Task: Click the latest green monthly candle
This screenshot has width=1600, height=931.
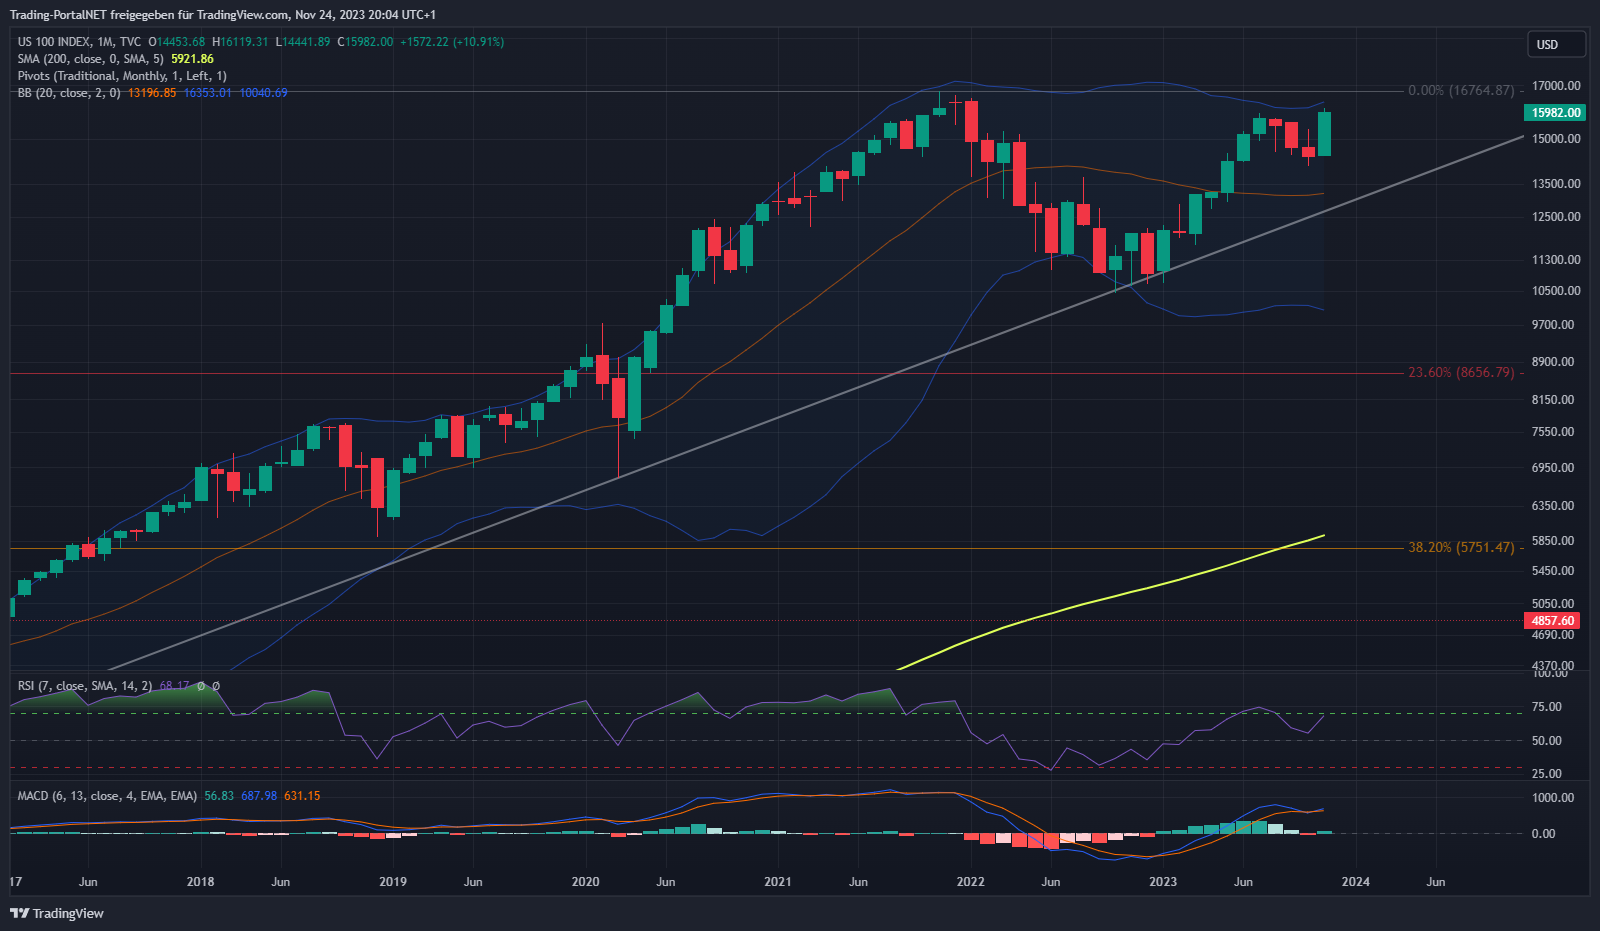Action: click(x=1324, y=134)
